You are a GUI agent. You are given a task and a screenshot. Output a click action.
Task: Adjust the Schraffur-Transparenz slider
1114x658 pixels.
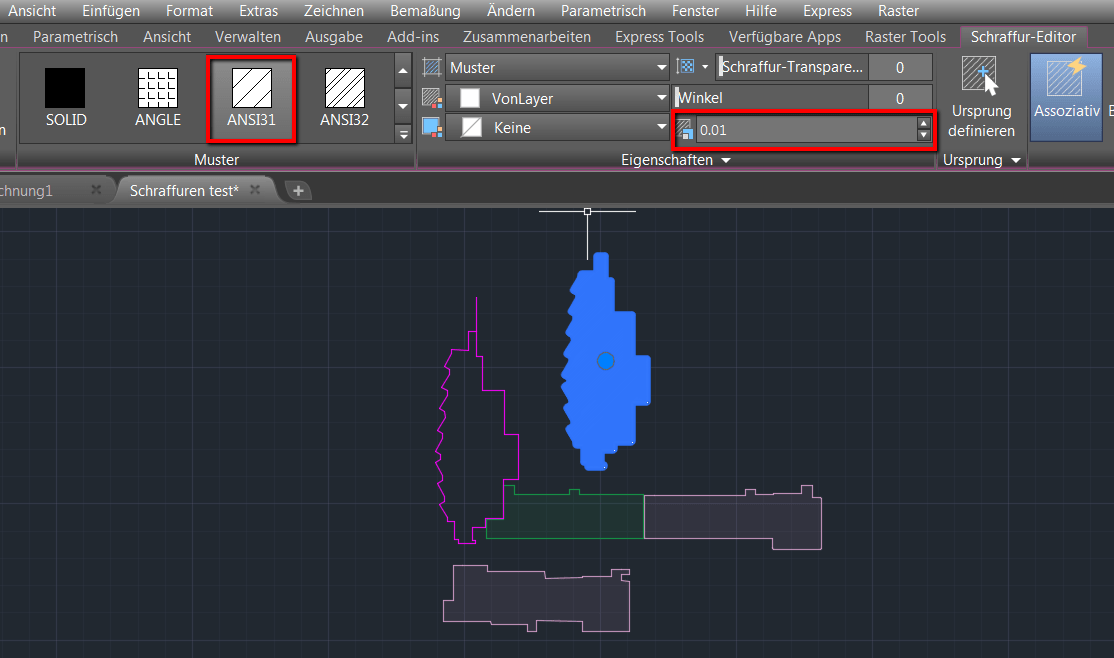(792, 67)
